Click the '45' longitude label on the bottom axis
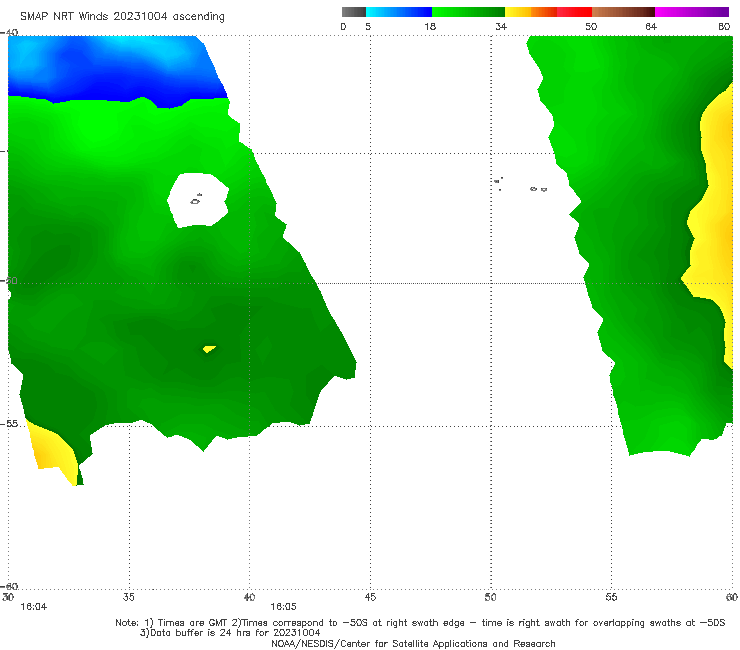The height and width of the screenshot is (650, 740). (x=370, y=597)
